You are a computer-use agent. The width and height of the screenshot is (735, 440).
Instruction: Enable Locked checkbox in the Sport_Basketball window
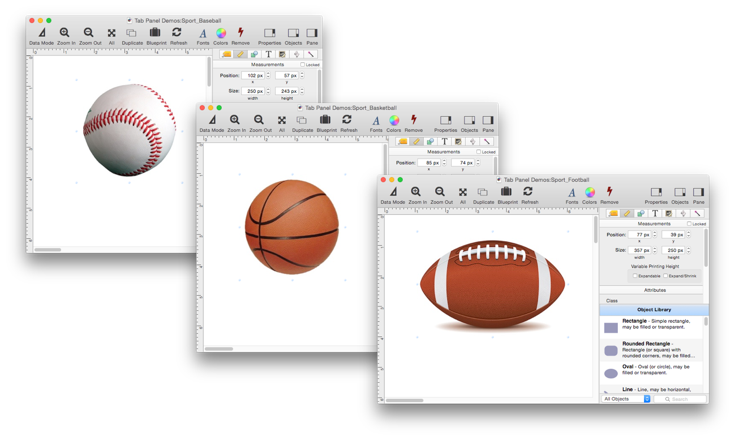click(x=479, y=152)
